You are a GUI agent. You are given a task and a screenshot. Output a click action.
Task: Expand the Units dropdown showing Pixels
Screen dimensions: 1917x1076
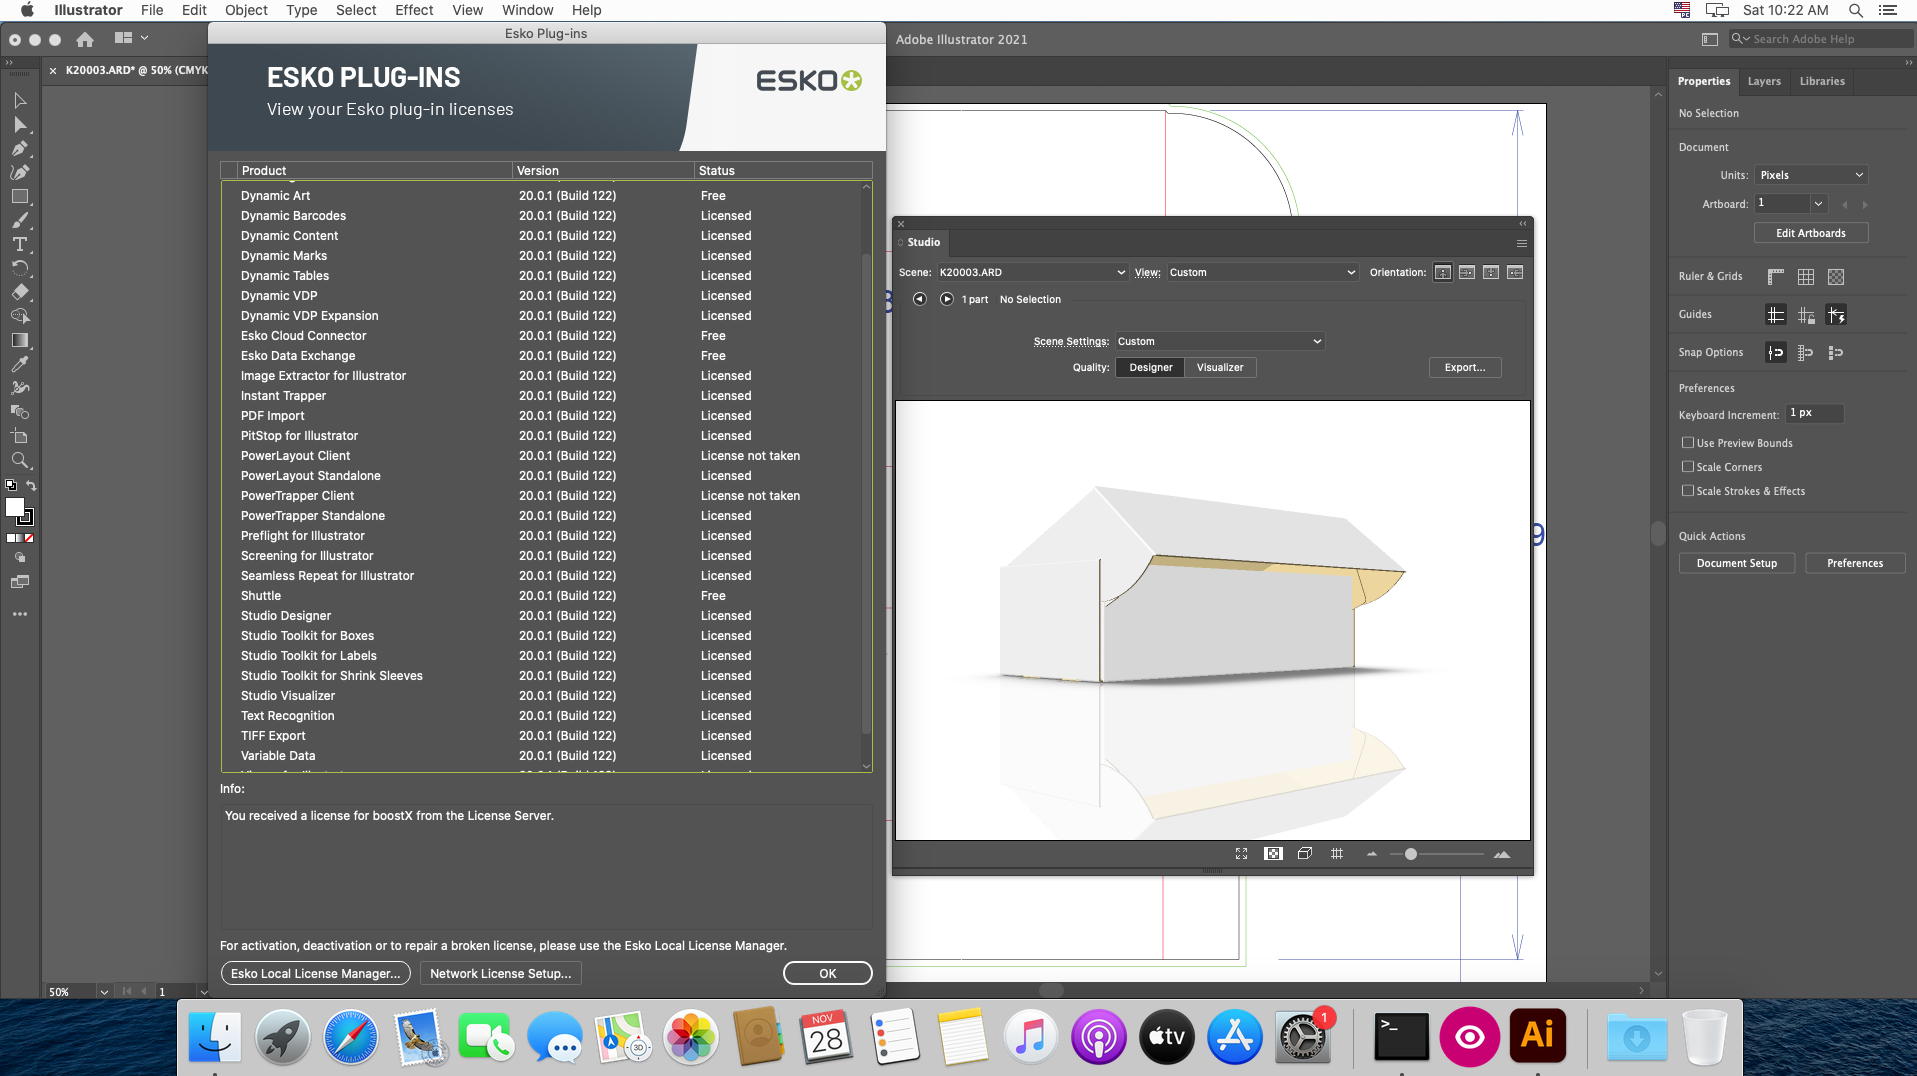(1811, 174)
